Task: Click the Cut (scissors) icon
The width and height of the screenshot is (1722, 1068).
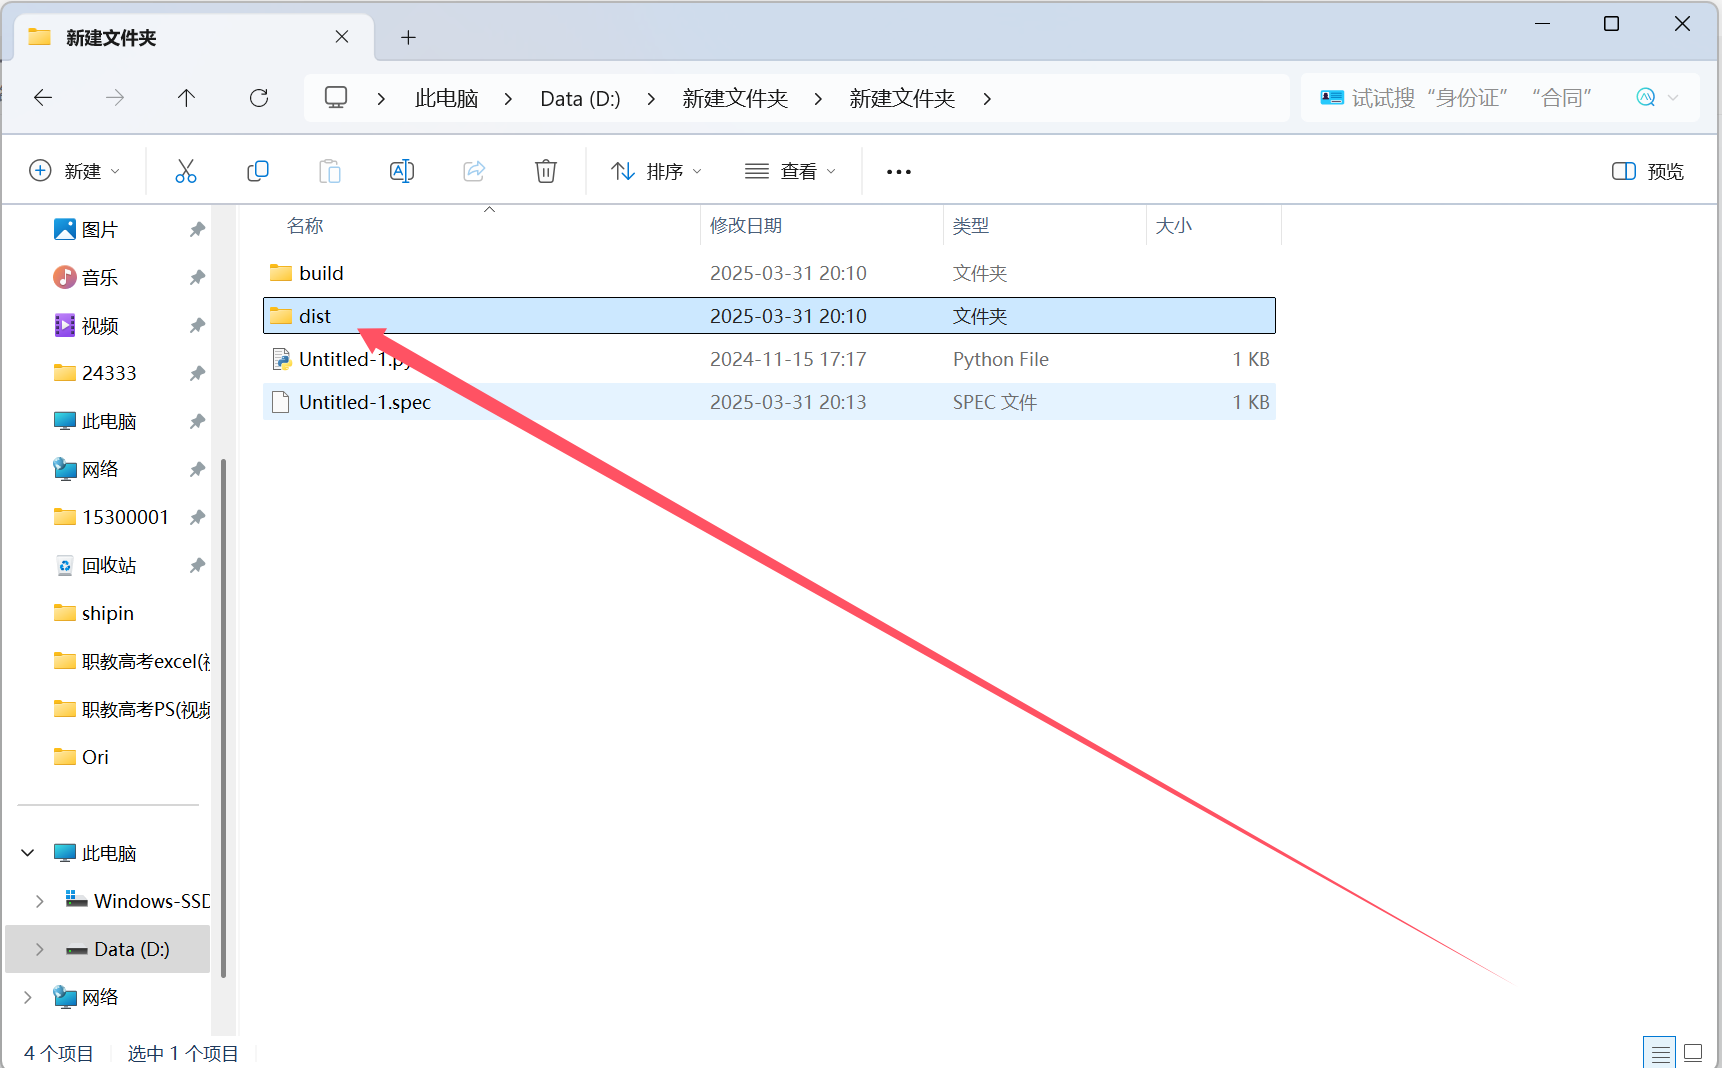Action: (x=186, y=170)
